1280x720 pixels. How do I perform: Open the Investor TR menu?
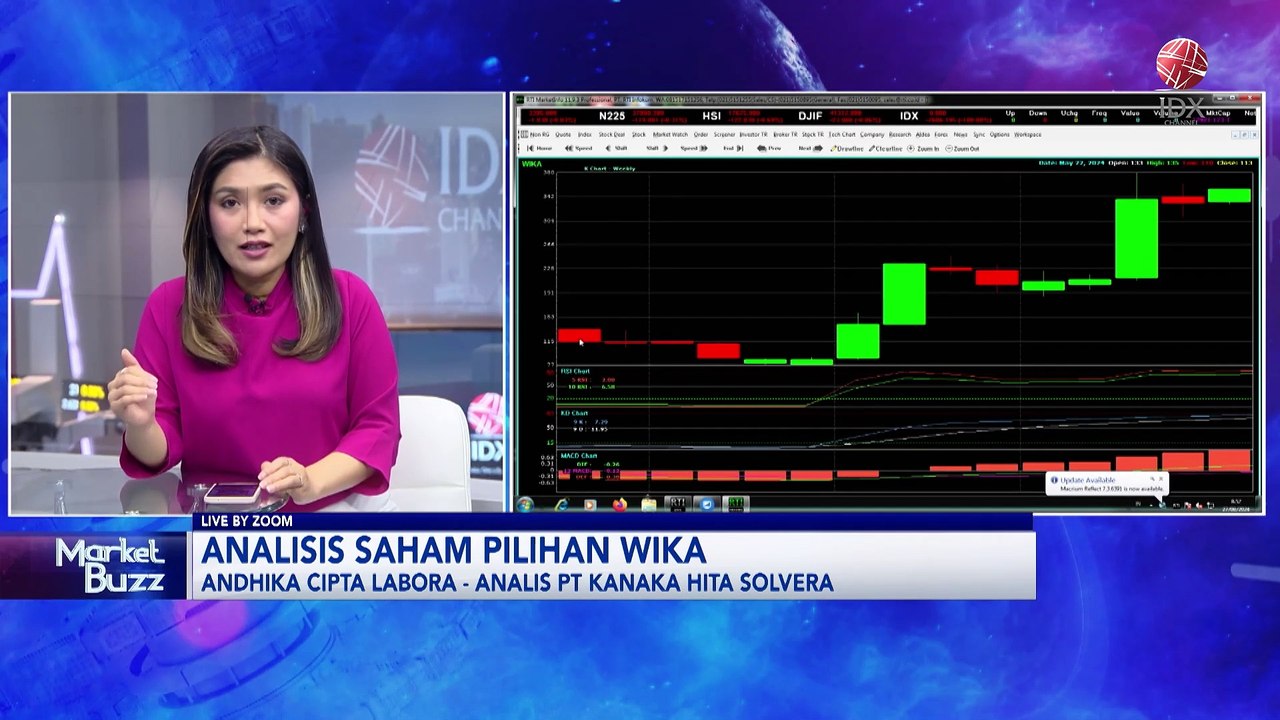coord(754,134)
